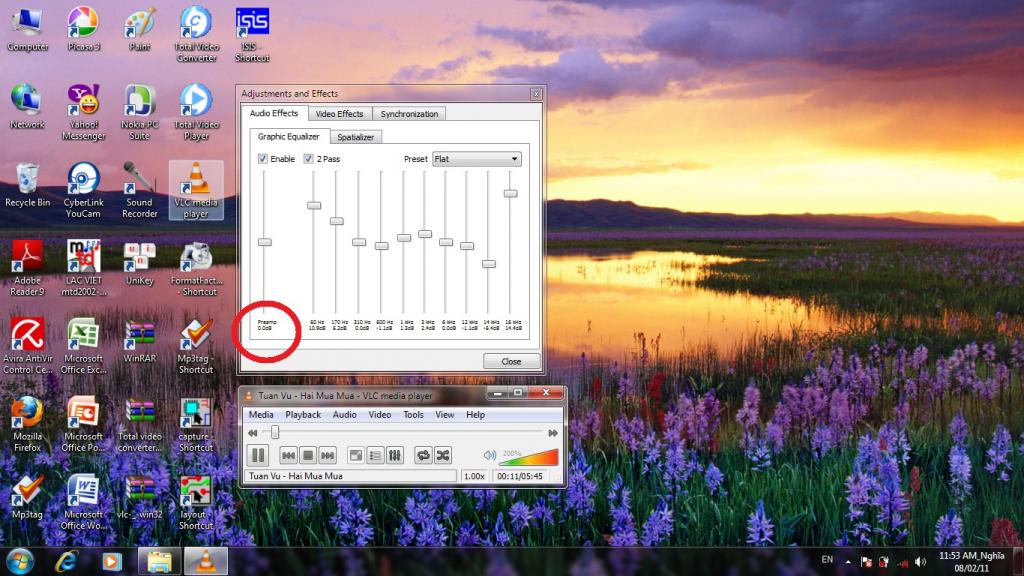1024x576 pixels.
Task: Click the VLC seek bar handle
Action: coord(275,432)
